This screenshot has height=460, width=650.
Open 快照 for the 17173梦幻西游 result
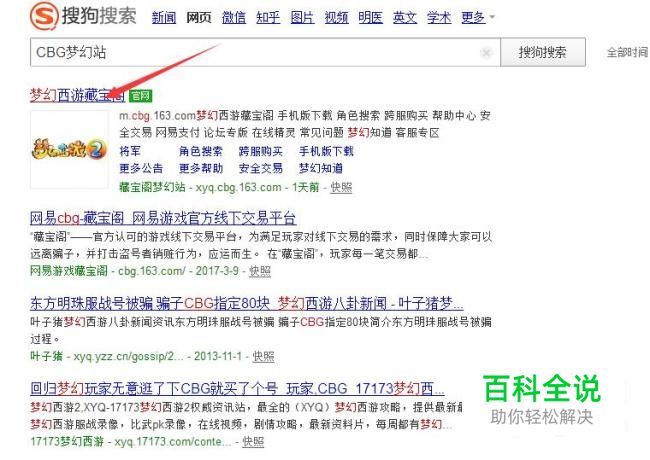pos(253,442)
